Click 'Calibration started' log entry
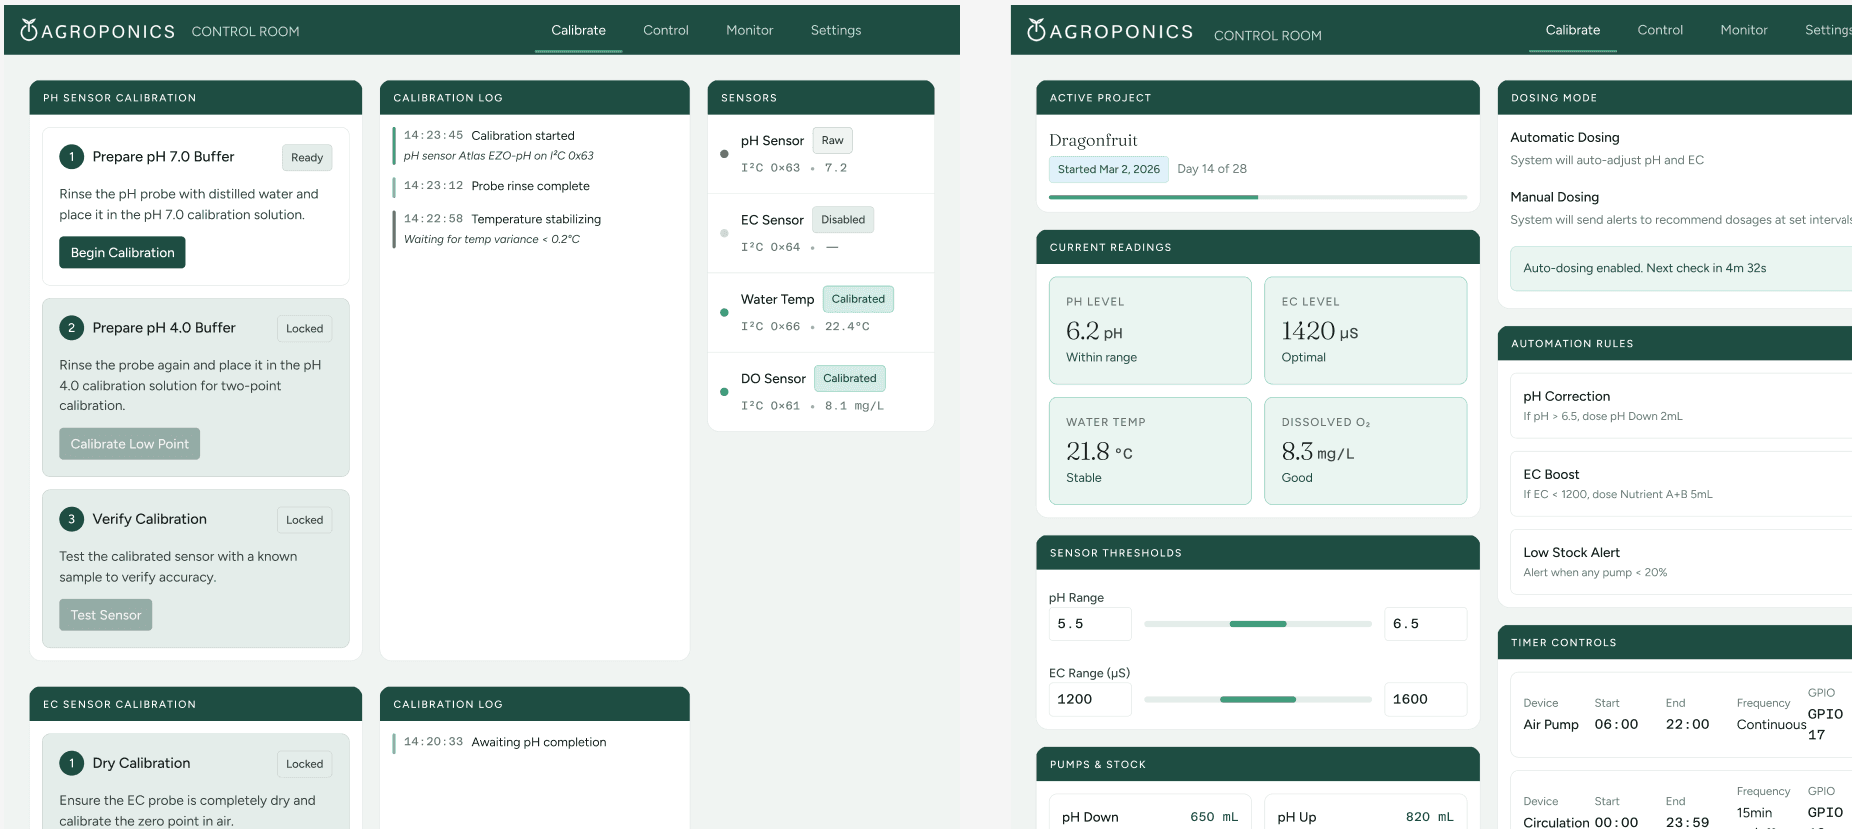Screen dimensions: 1852x829 point(535,145)
